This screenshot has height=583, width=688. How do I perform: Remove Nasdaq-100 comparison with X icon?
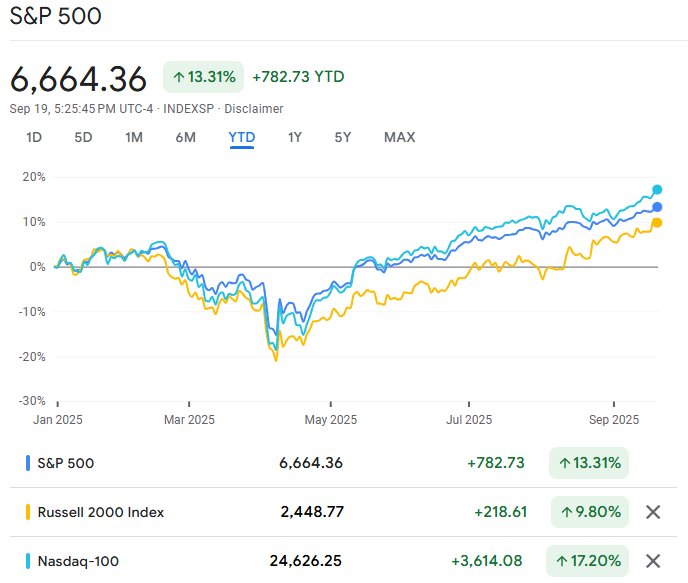click(653, 561)
